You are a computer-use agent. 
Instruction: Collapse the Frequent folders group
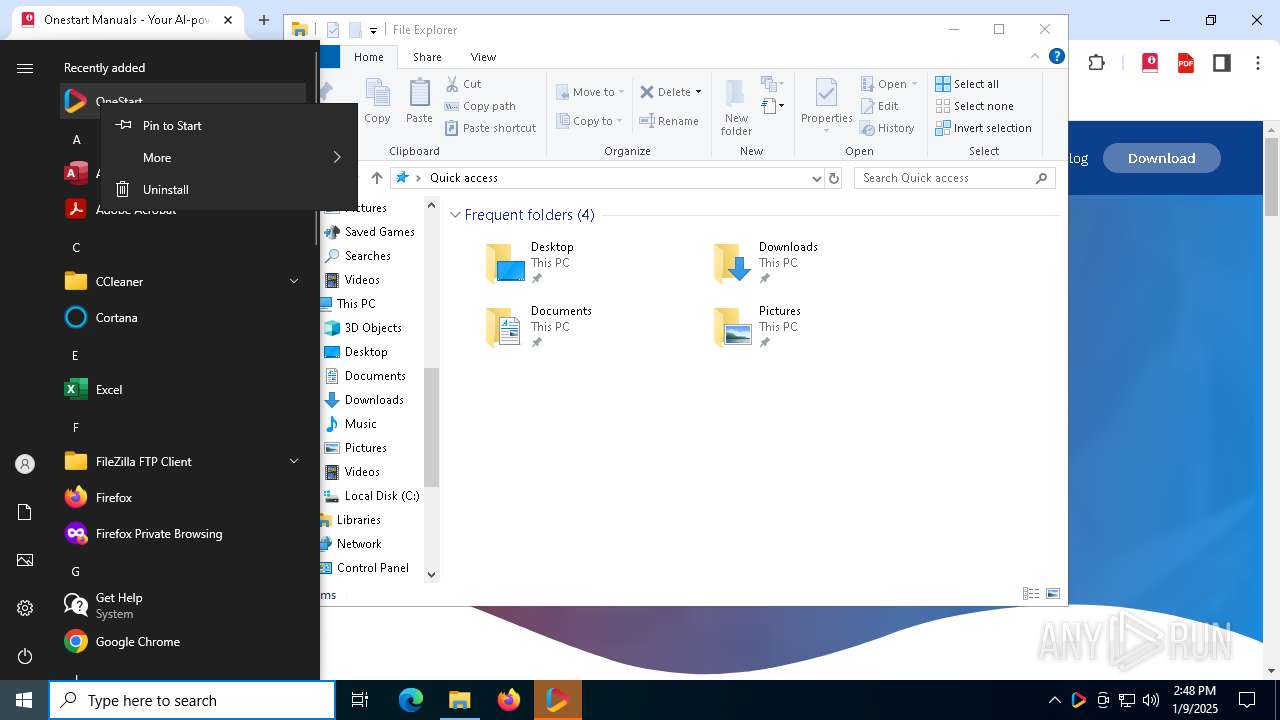coord(455,215)
